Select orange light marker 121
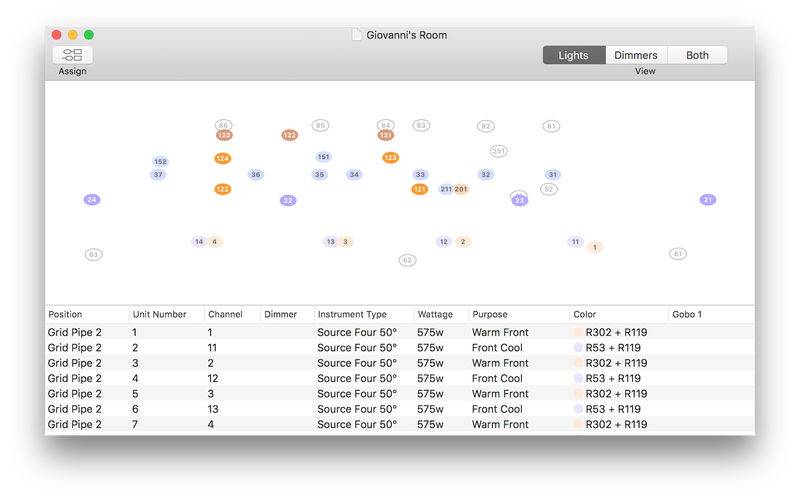Screen dimensions: 800x500 tap(420, 189)
